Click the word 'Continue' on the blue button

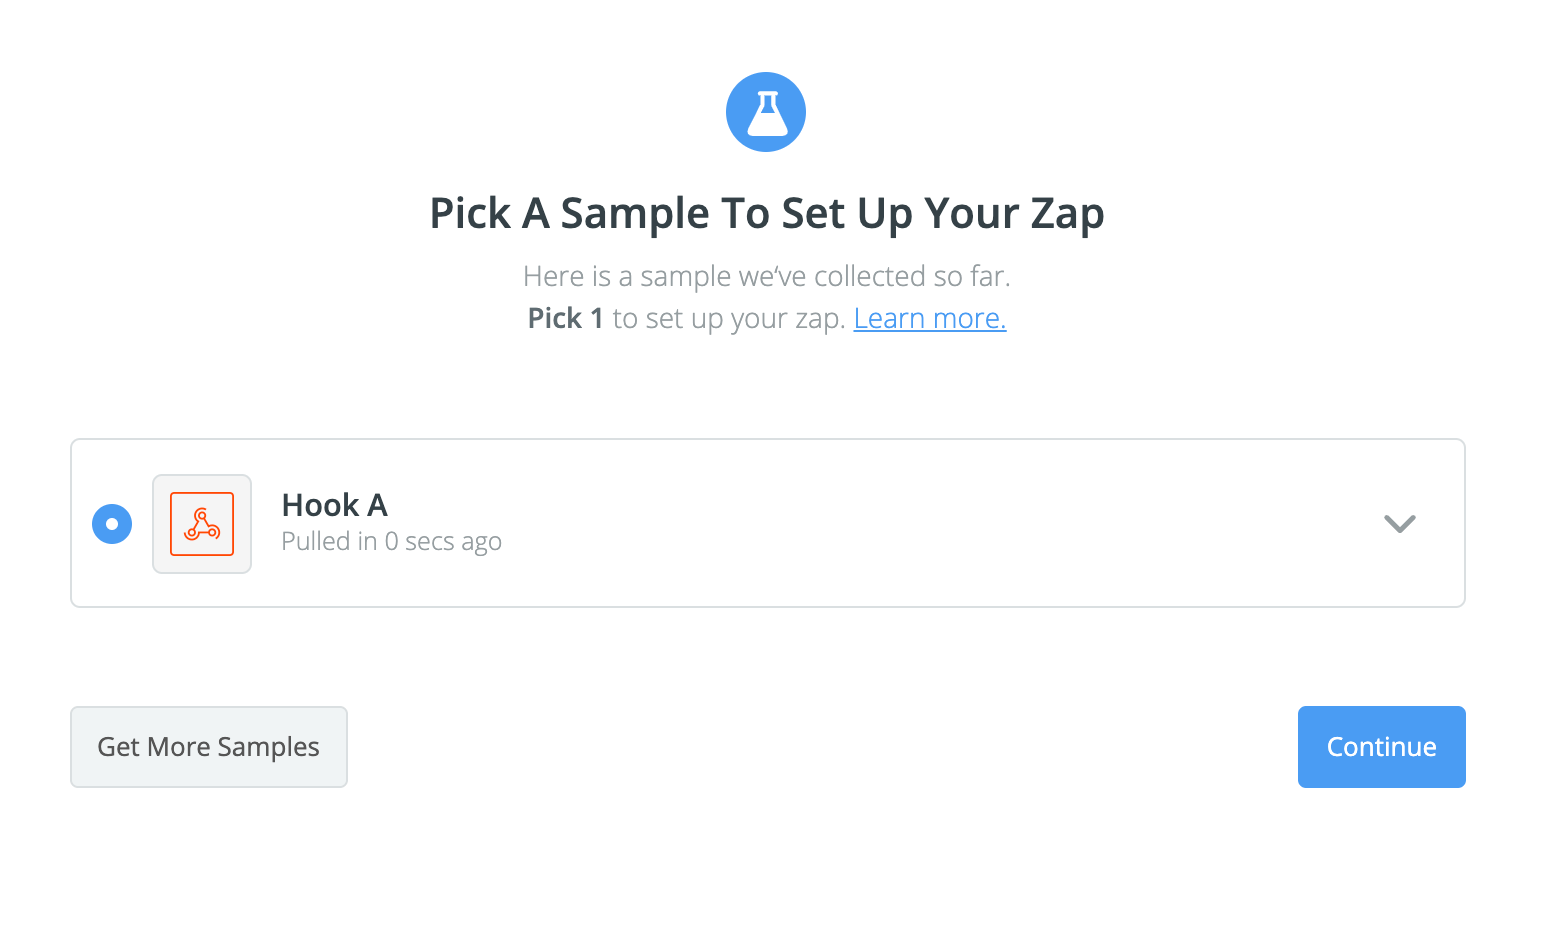pyautogui.click(x=1381, y=747)
